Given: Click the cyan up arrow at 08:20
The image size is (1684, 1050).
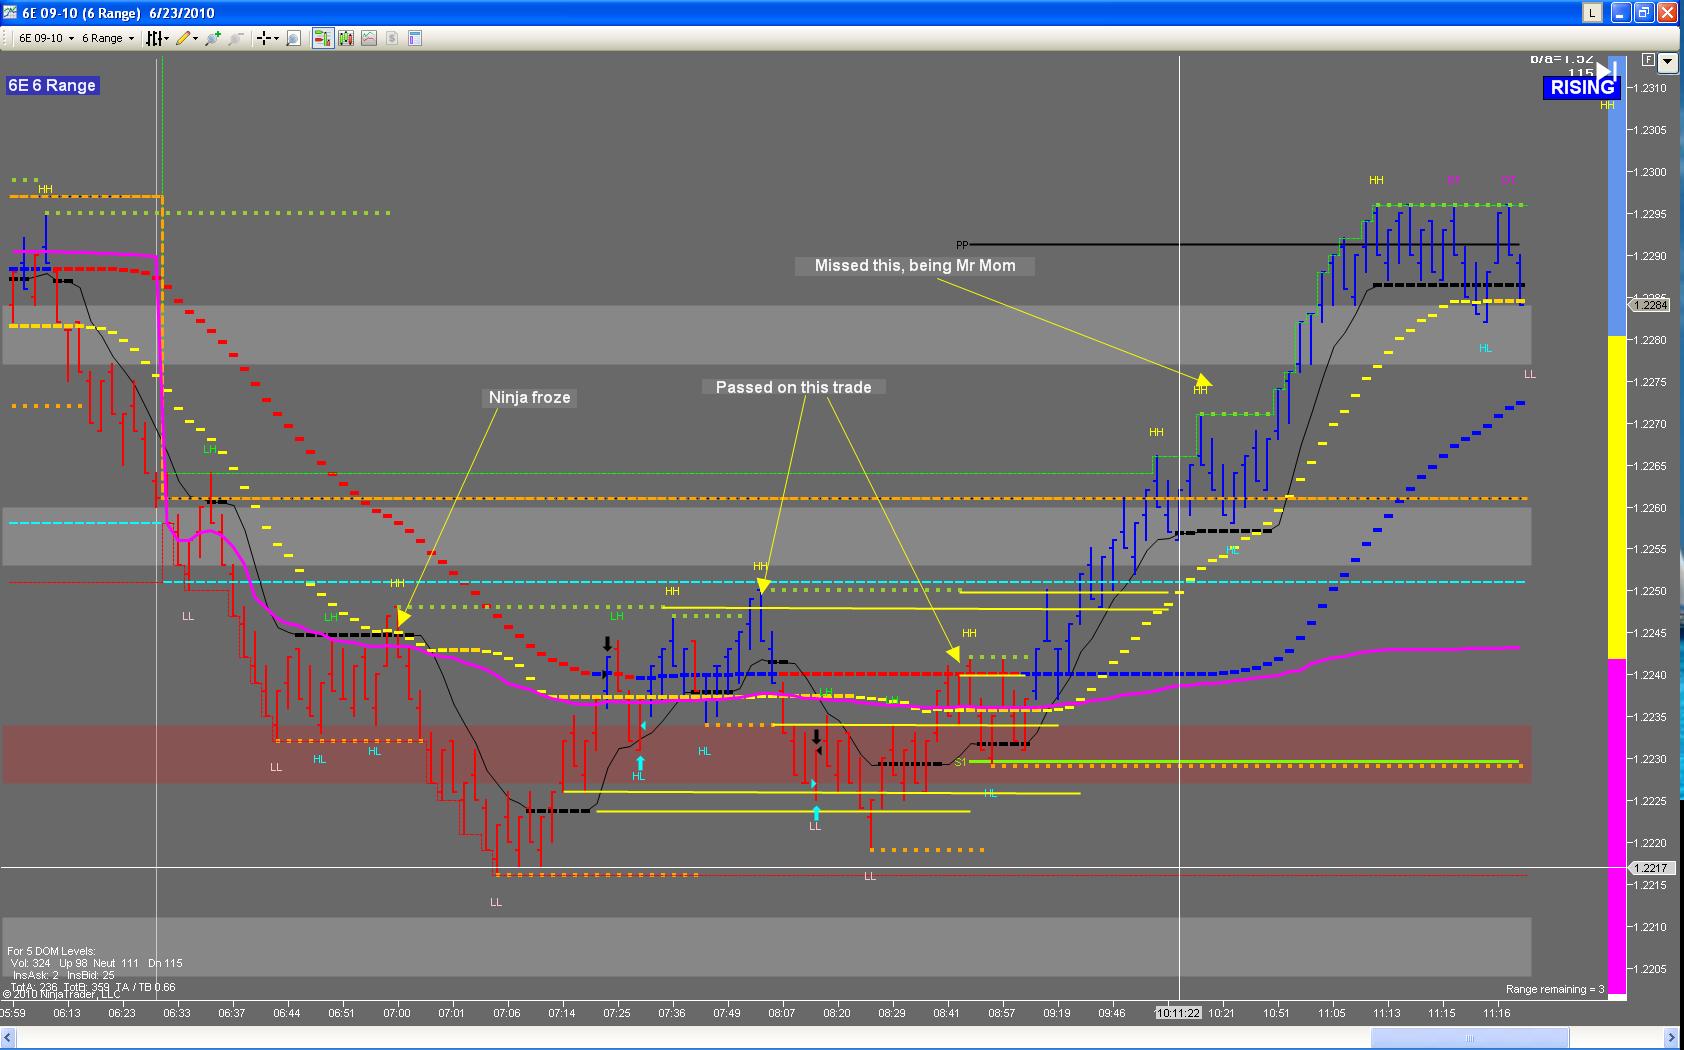Looking at the screenshot, I should click(x=816, y=813).
